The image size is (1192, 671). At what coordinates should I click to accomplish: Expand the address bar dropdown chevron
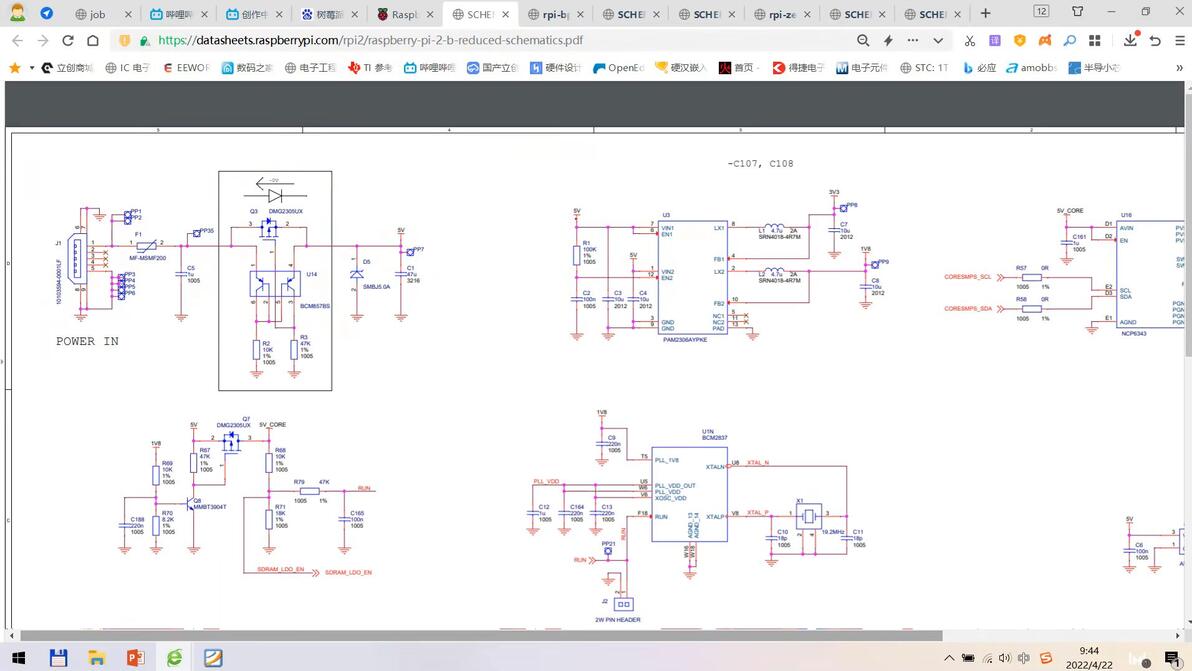coord(938,41)
